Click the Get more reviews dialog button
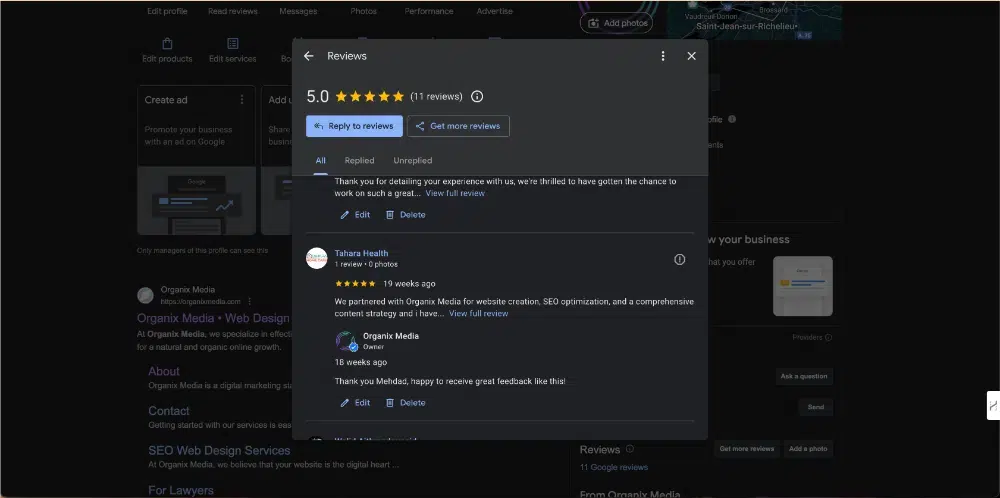 458,126
